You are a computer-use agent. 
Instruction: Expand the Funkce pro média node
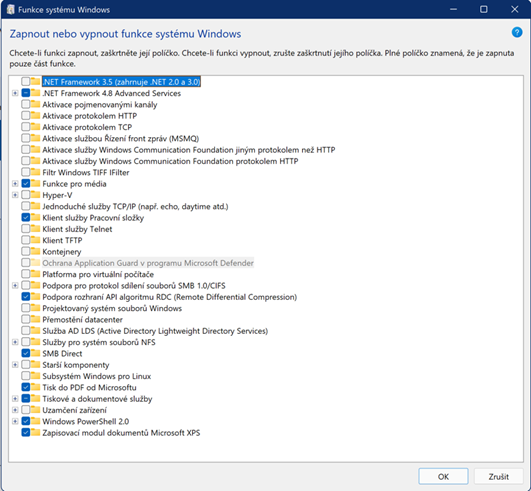point(15,184)
